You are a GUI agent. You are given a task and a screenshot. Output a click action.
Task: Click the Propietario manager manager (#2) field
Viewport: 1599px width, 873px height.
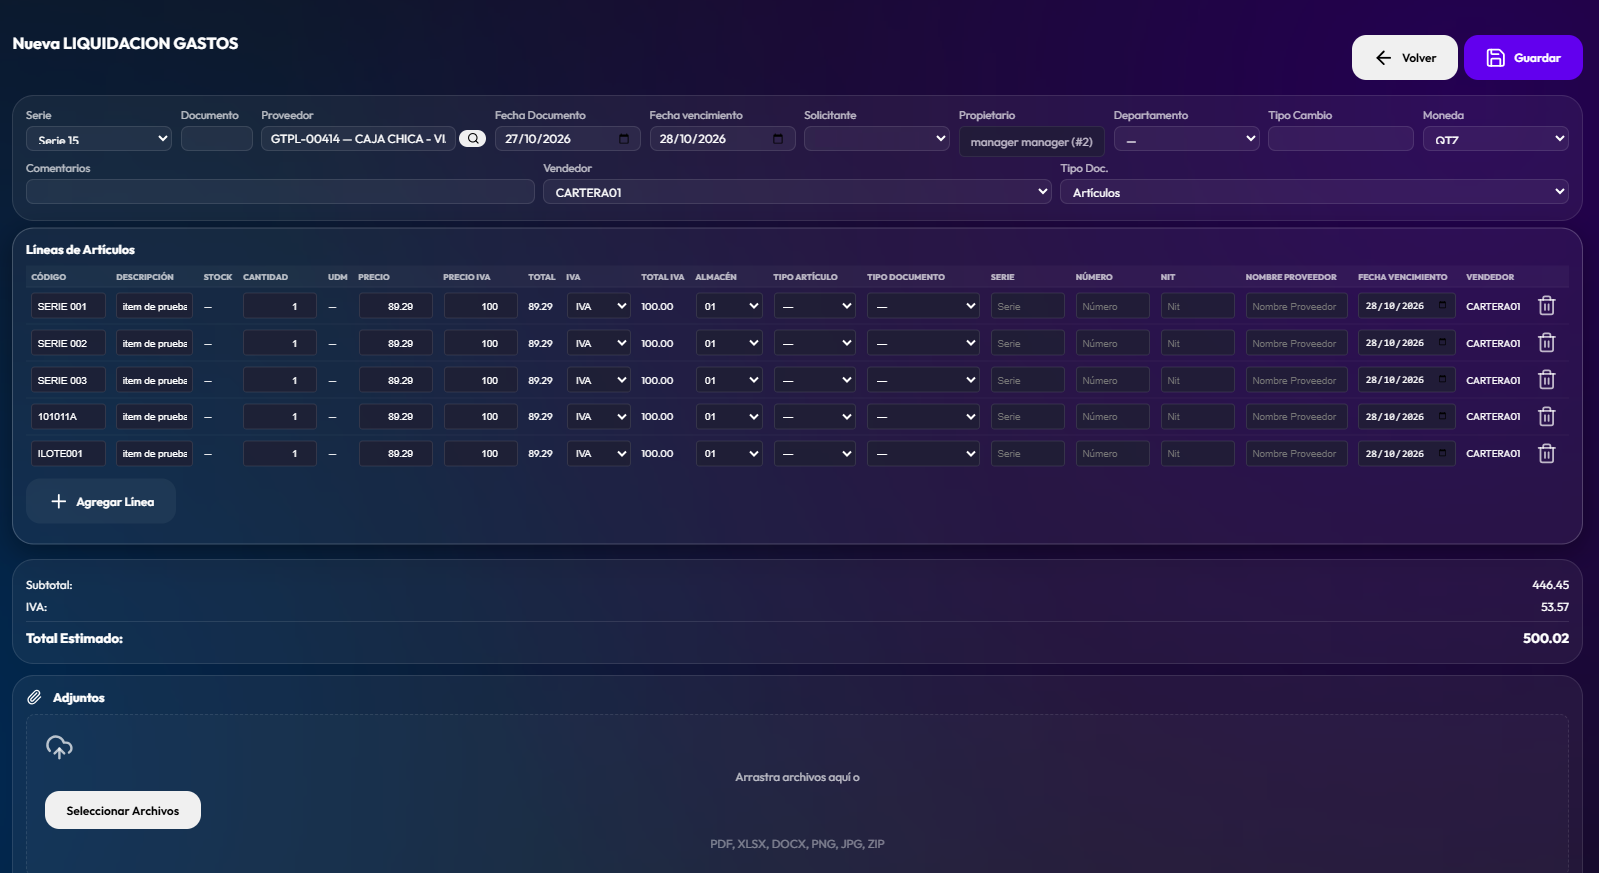1031,142
